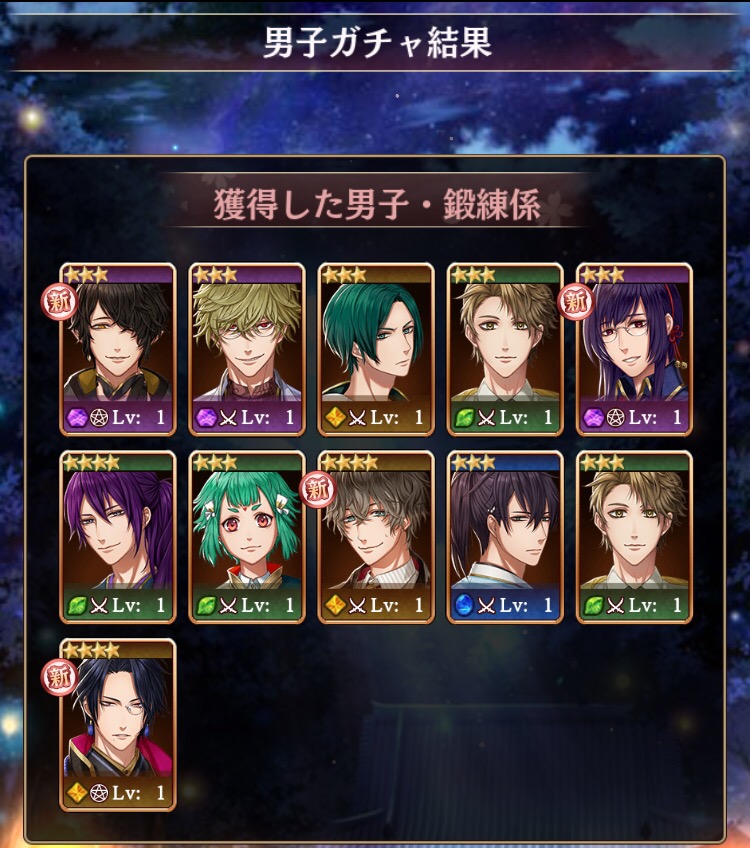The image size is (750, 848).
Task: Open the purple ponytail four-star card
Action: click(x=117, y=537)
